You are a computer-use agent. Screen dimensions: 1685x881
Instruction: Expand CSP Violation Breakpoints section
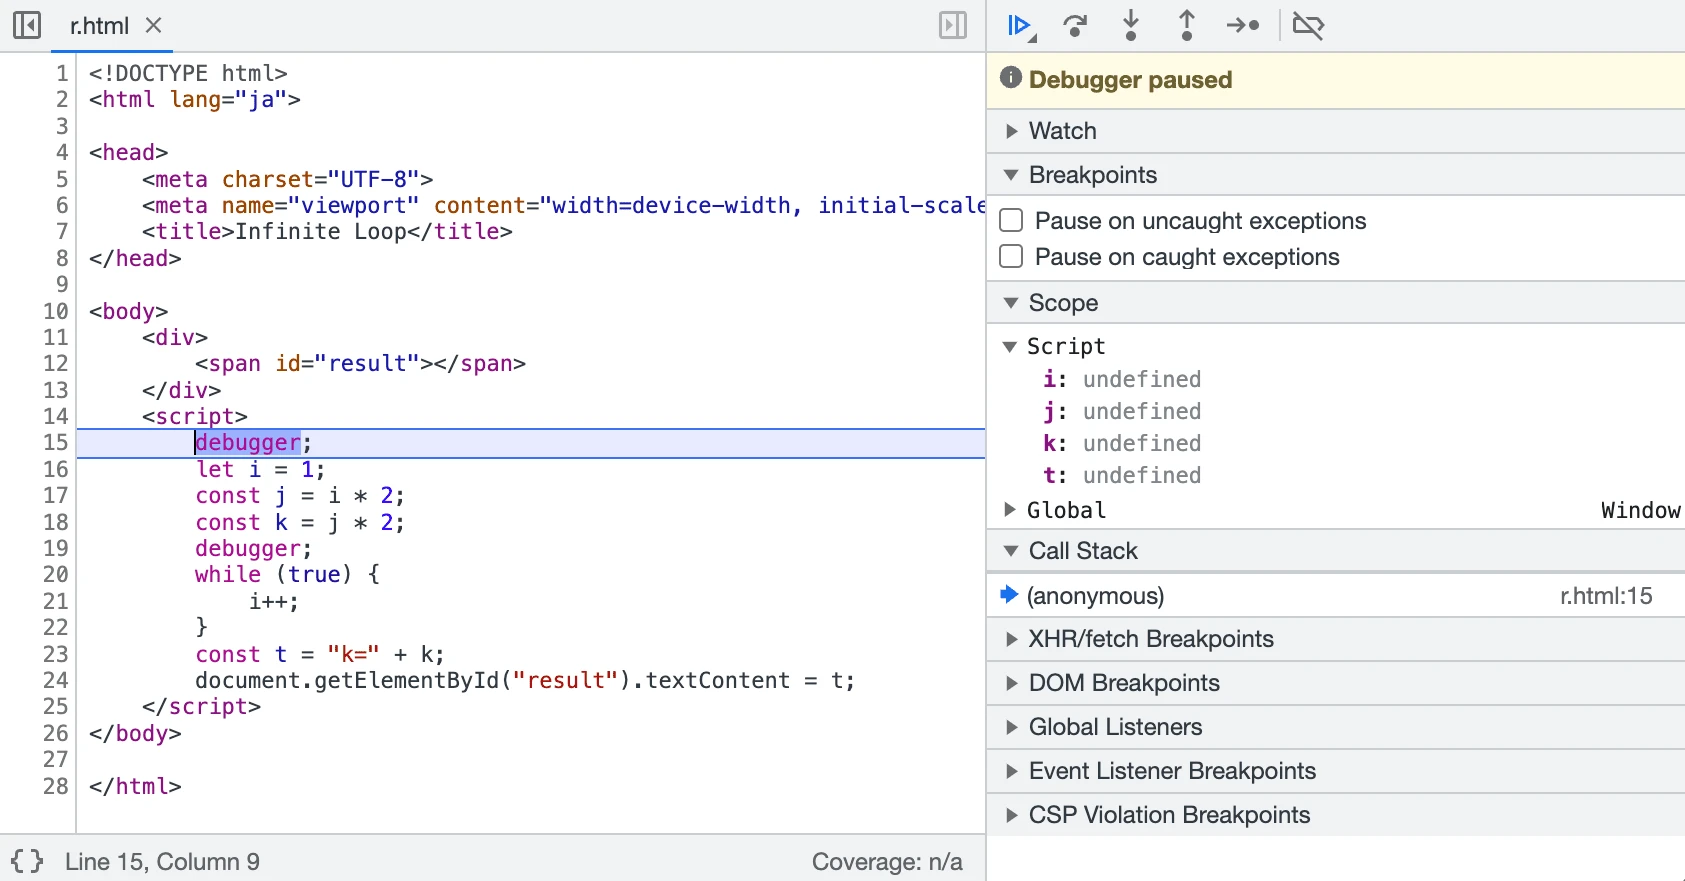(x=1336, y=815)
